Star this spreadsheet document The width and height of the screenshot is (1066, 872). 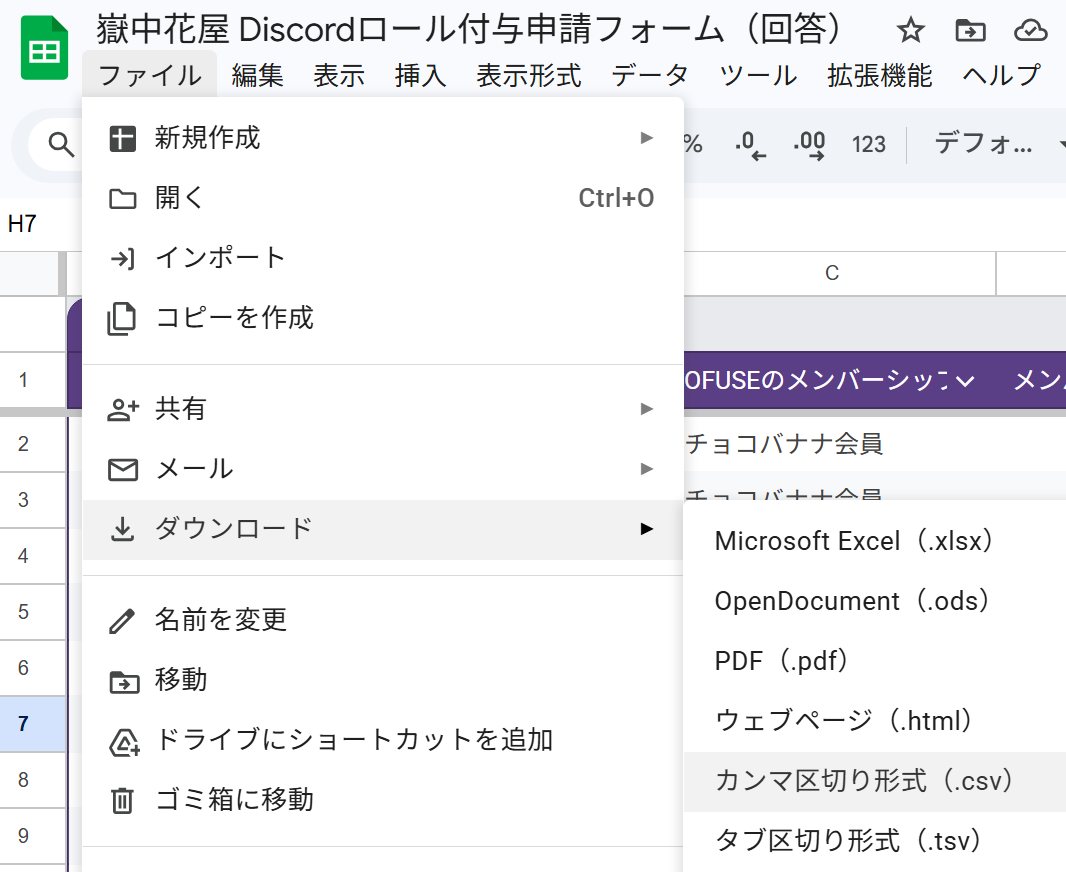[910, 31]
